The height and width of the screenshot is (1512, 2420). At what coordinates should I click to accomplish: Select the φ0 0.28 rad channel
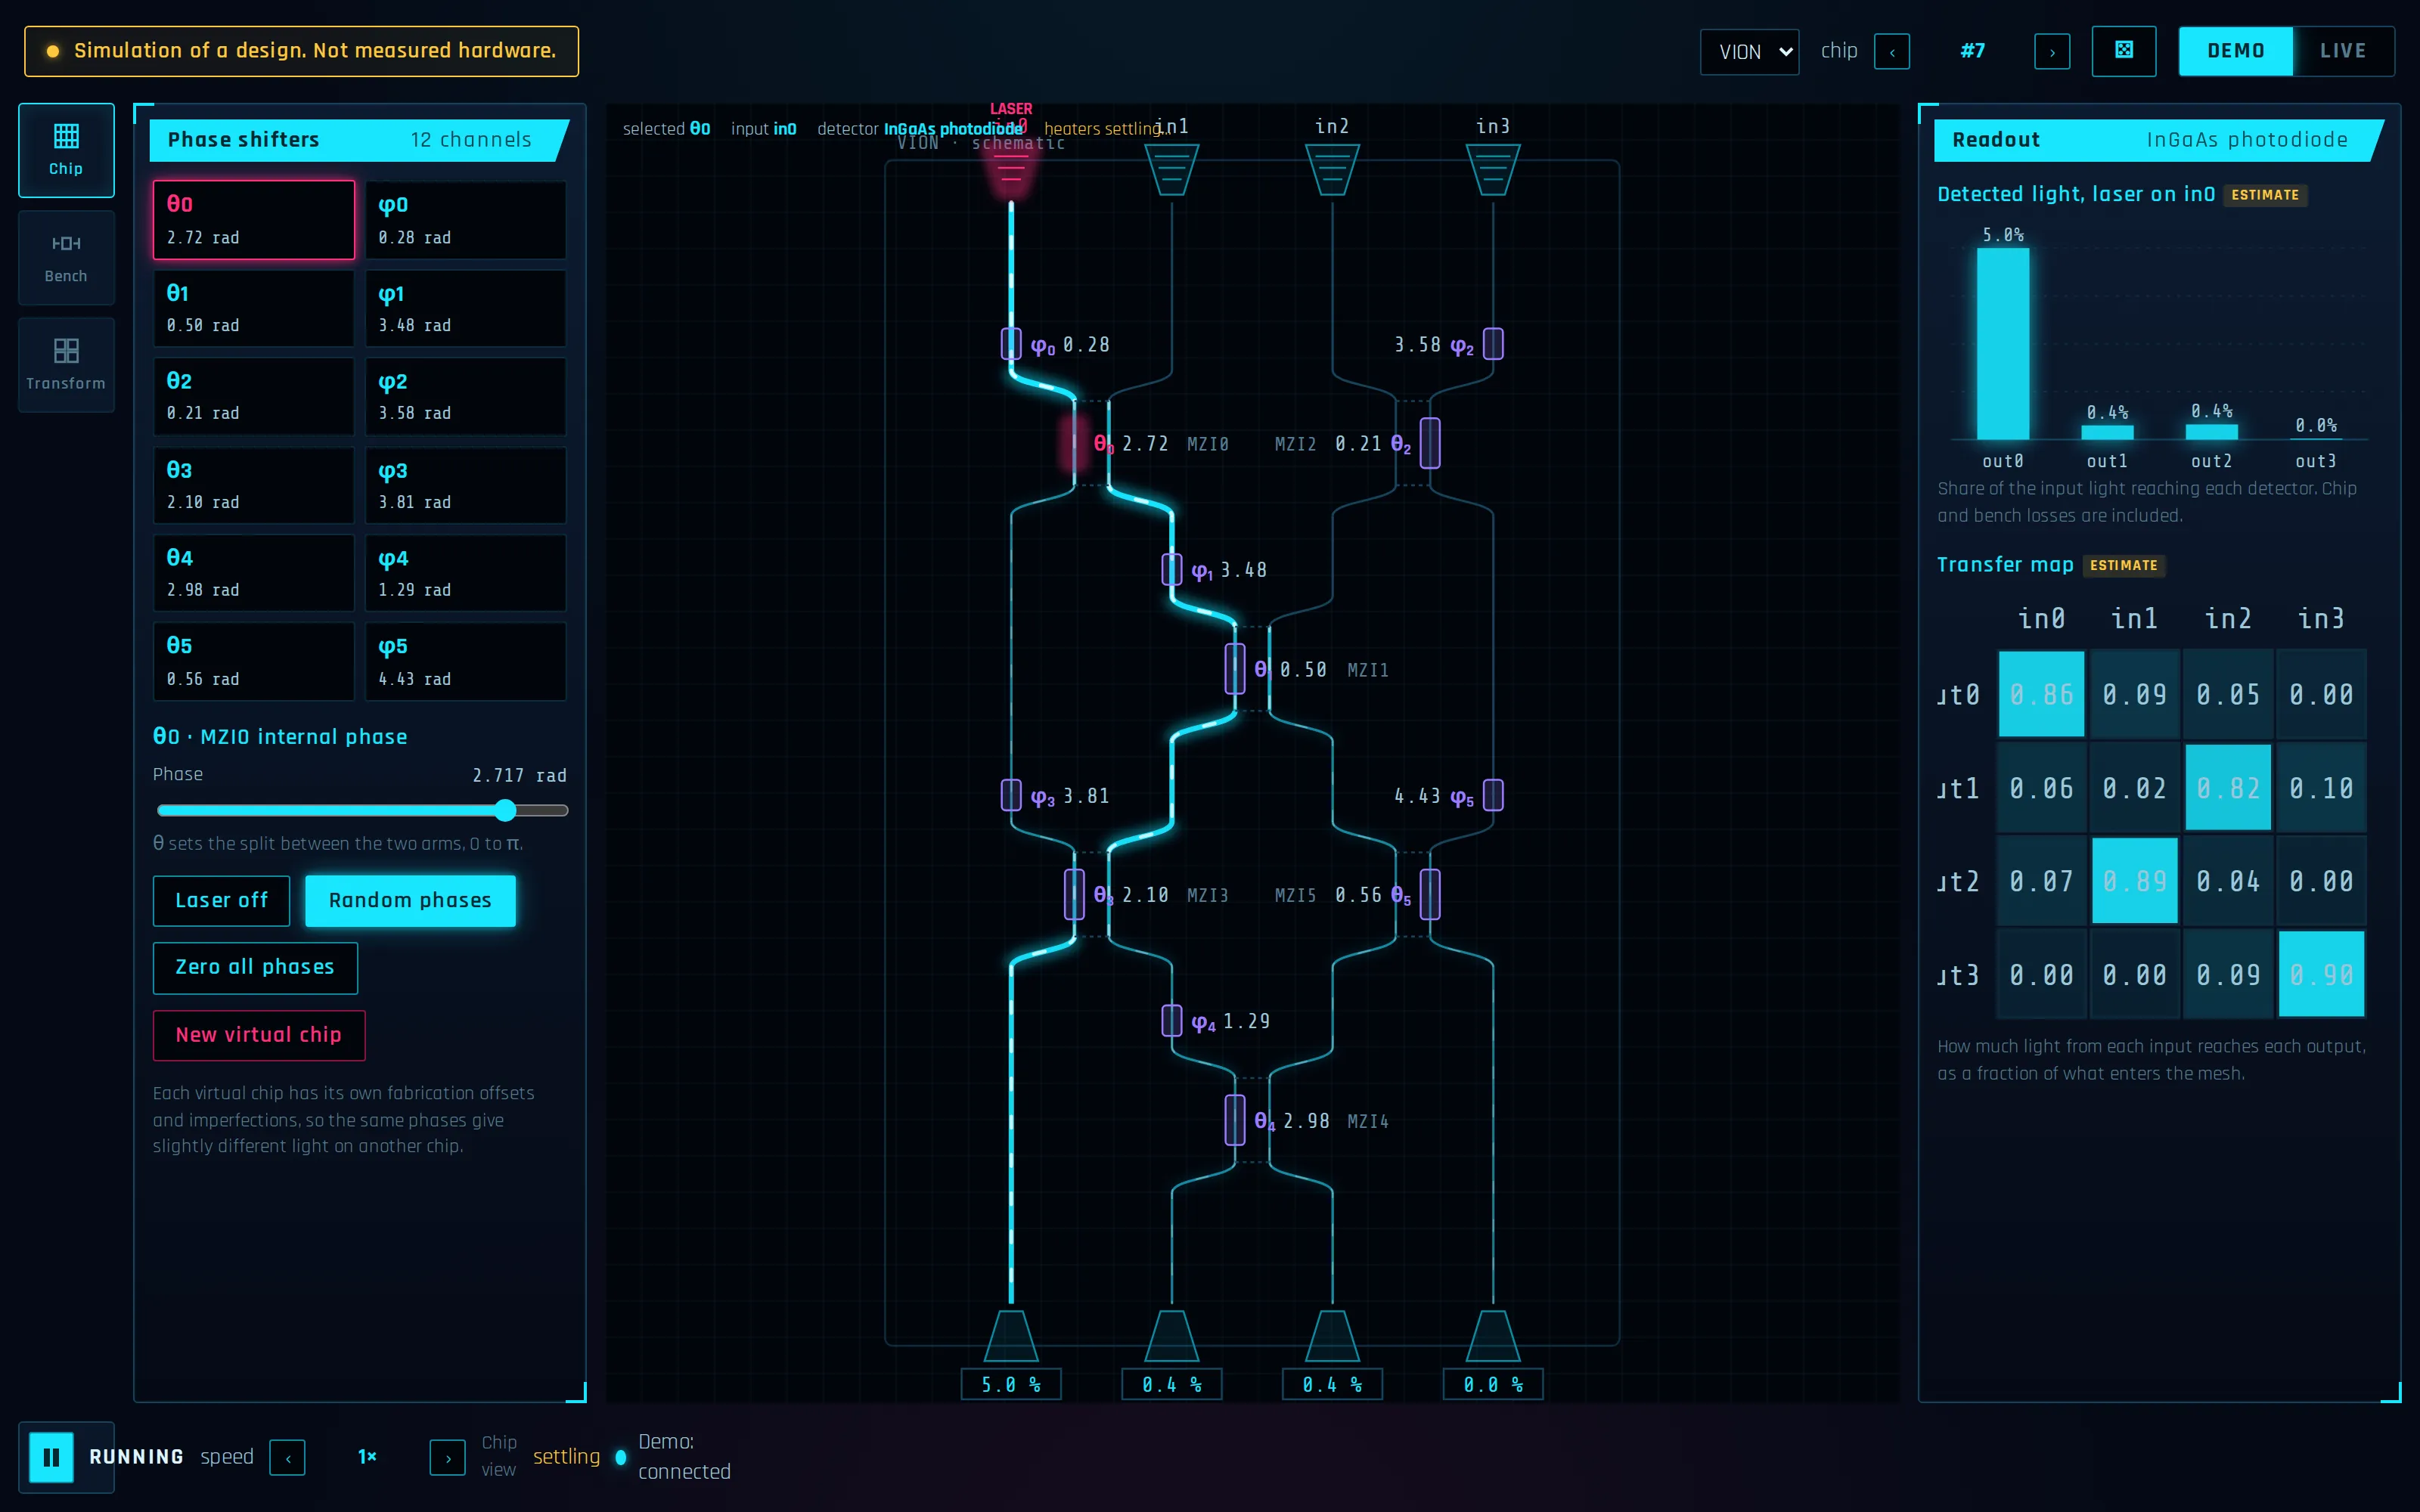pos(466,220)
